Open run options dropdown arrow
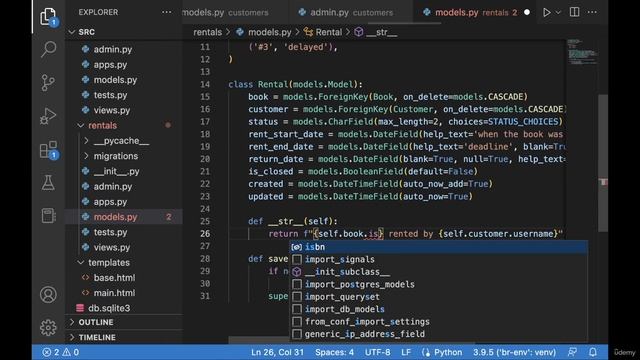640x360 pixels. [558, 12]
